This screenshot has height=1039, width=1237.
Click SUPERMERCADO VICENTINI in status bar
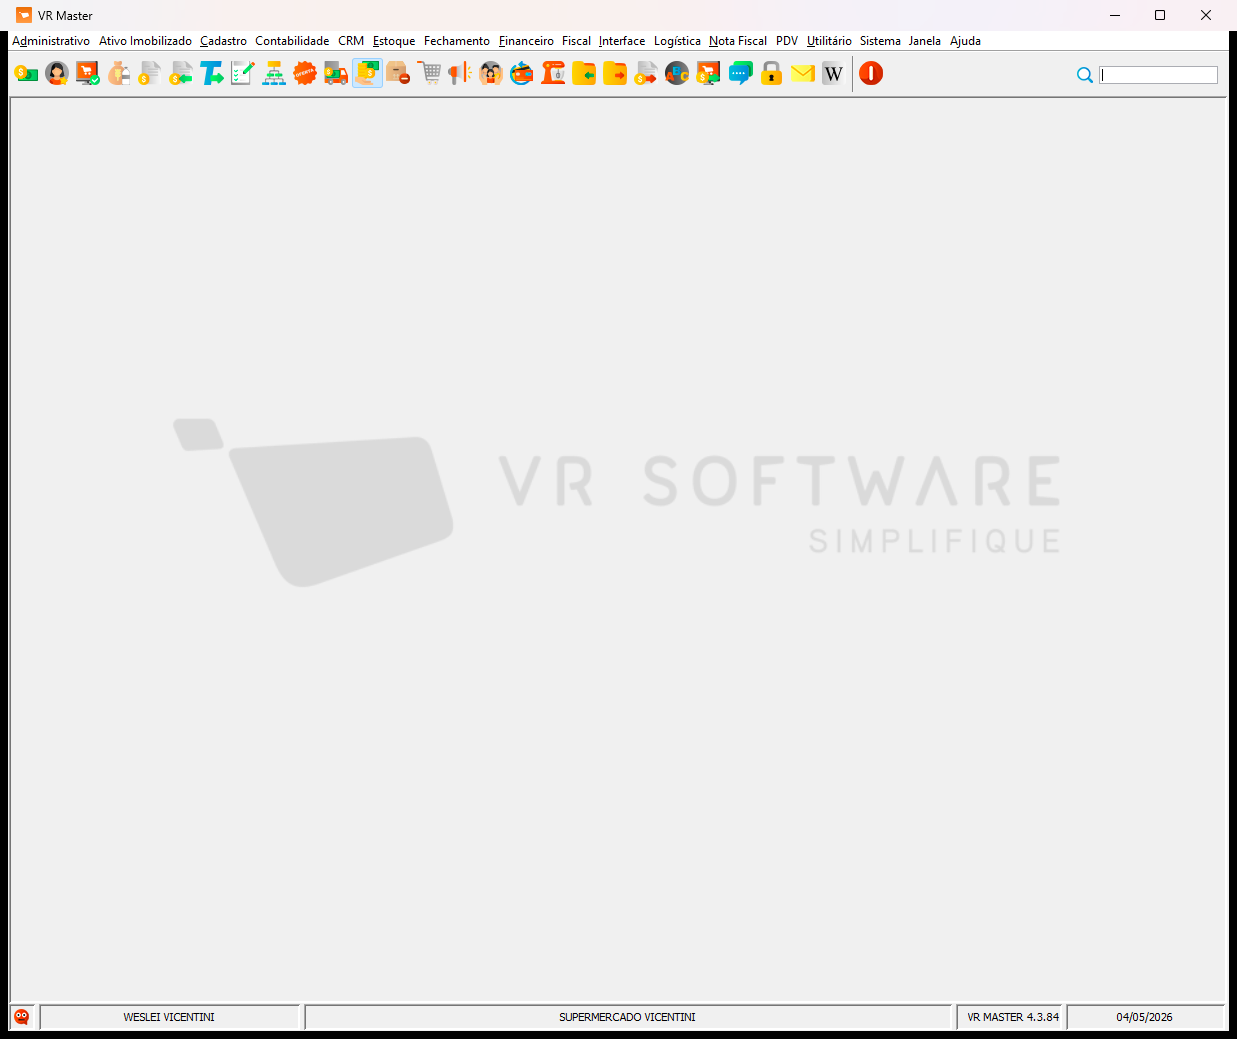click(627, 1017)
